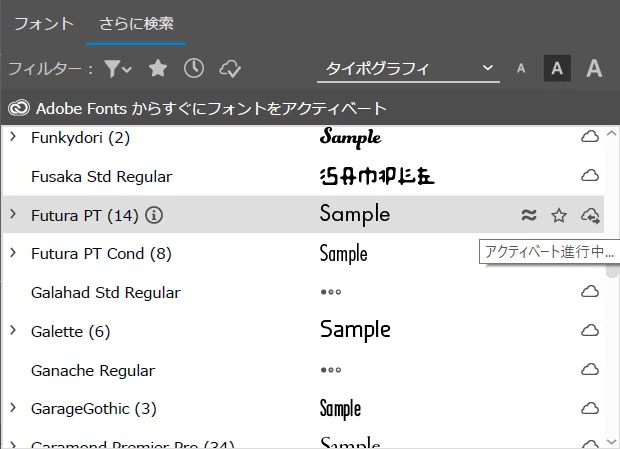Click the Funkydori Sample preview

click(x=351, y=138)
